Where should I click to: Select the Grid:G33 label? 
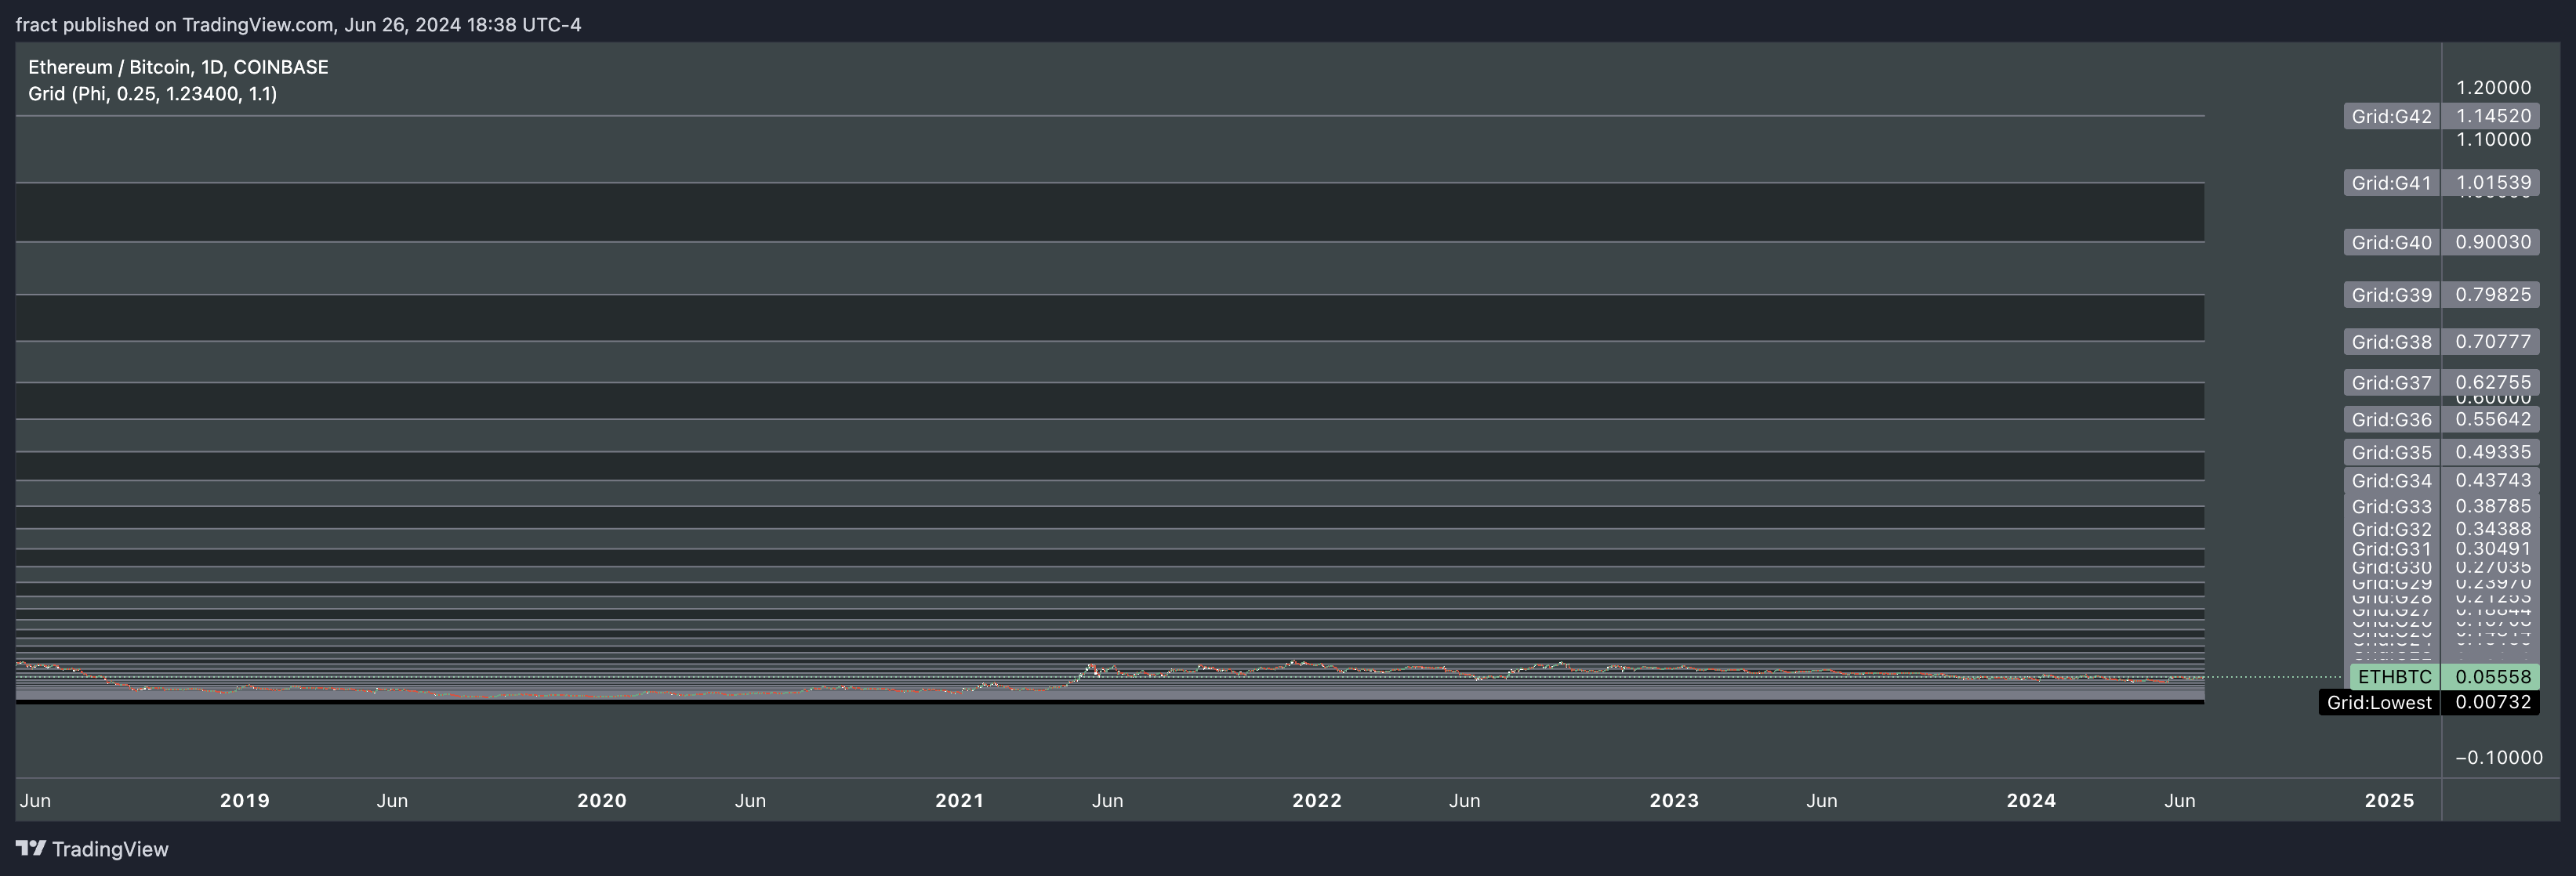[x=2391, y=506]
